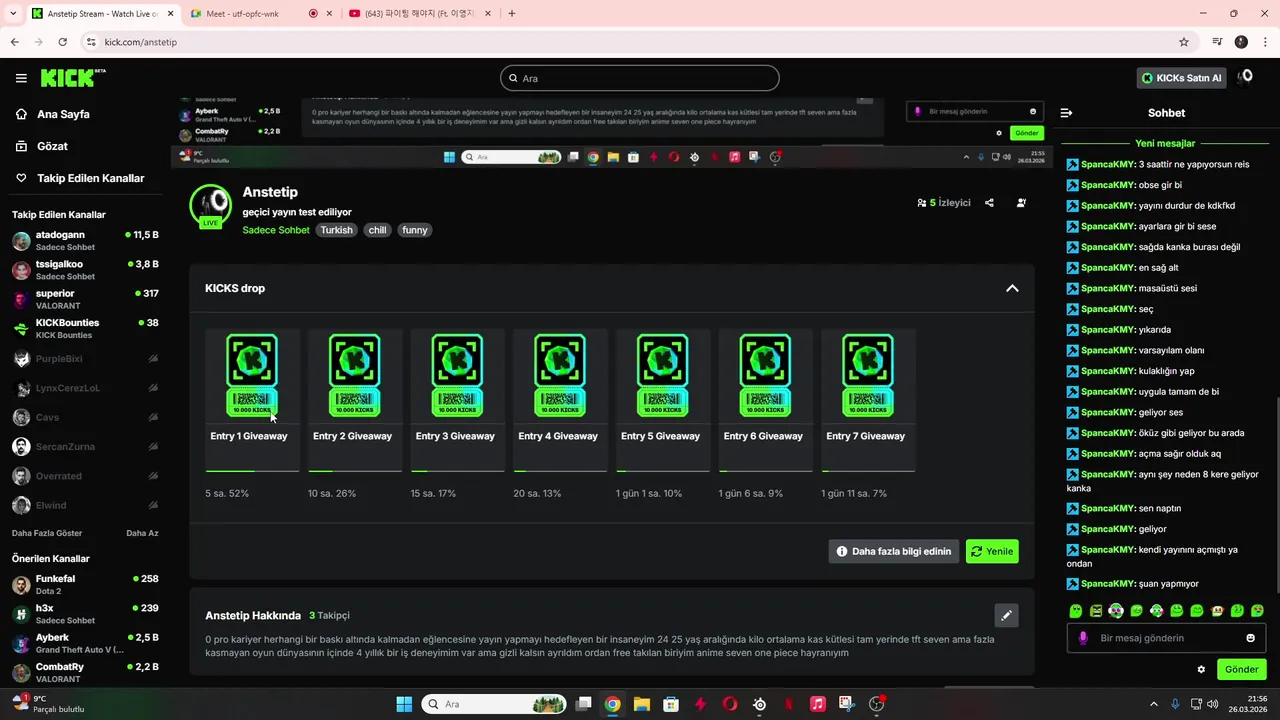The image size is (1280, 720).
Task: Select Entry 6 Giveaway drop card
Action: point(766,400)
